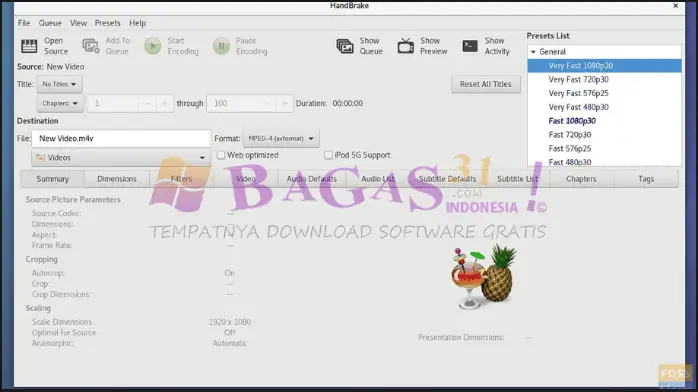Click the 1920 x 1080 scale dimensions value
The width and height of the screenshot is (698, 392).
click(230, 322)
